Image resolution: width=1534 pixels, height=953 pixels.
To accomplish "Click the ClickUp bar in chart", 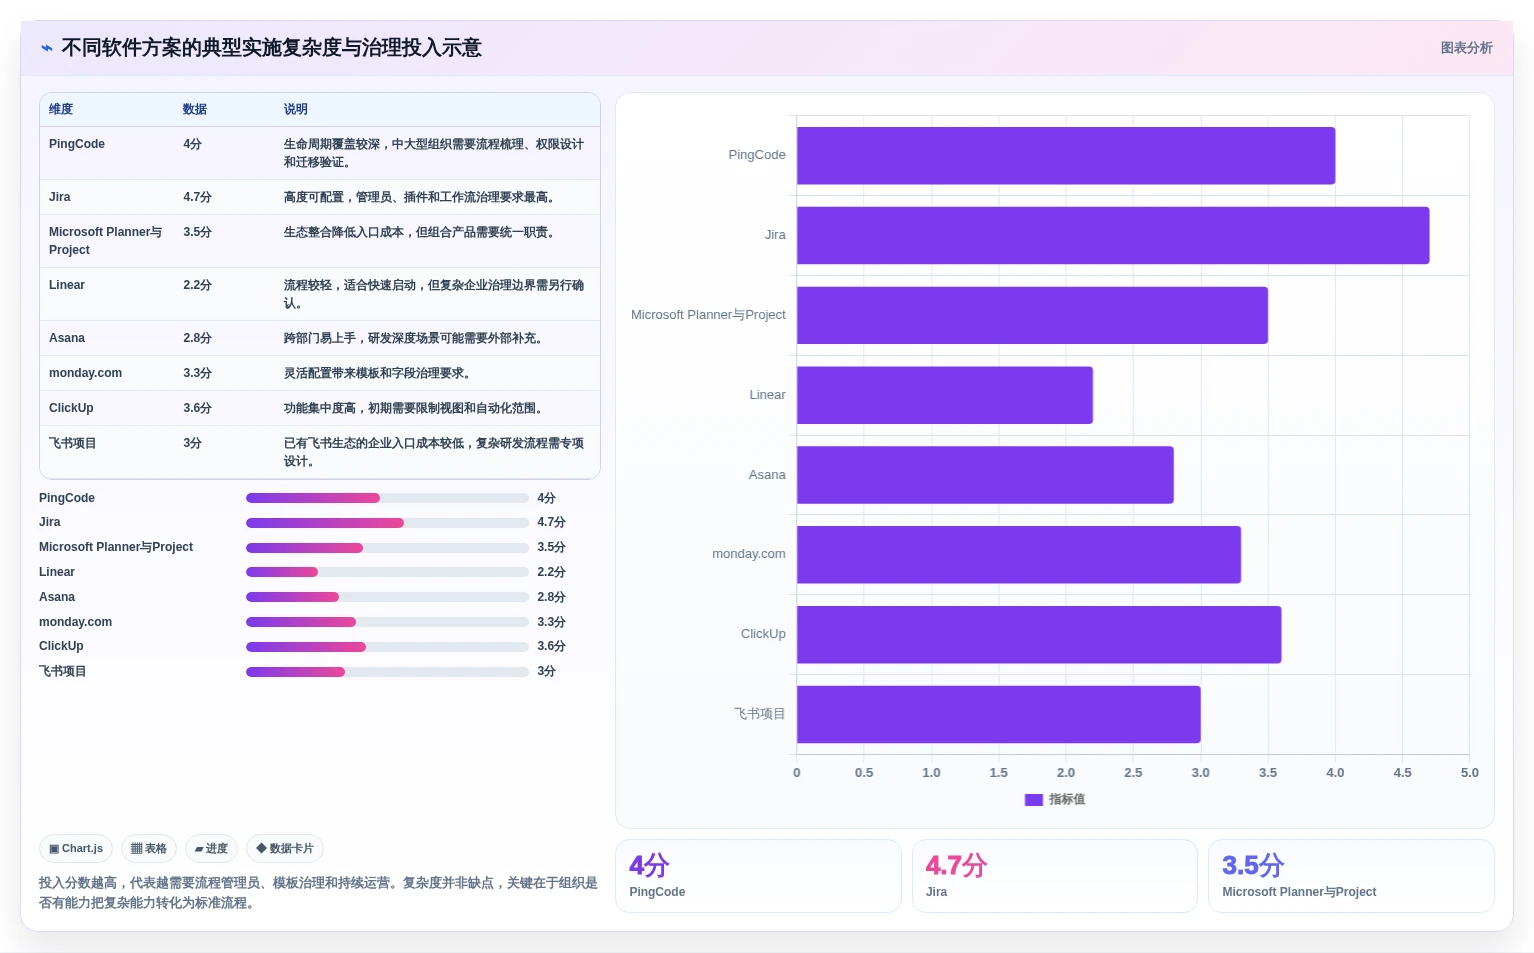I will 1039,634.
